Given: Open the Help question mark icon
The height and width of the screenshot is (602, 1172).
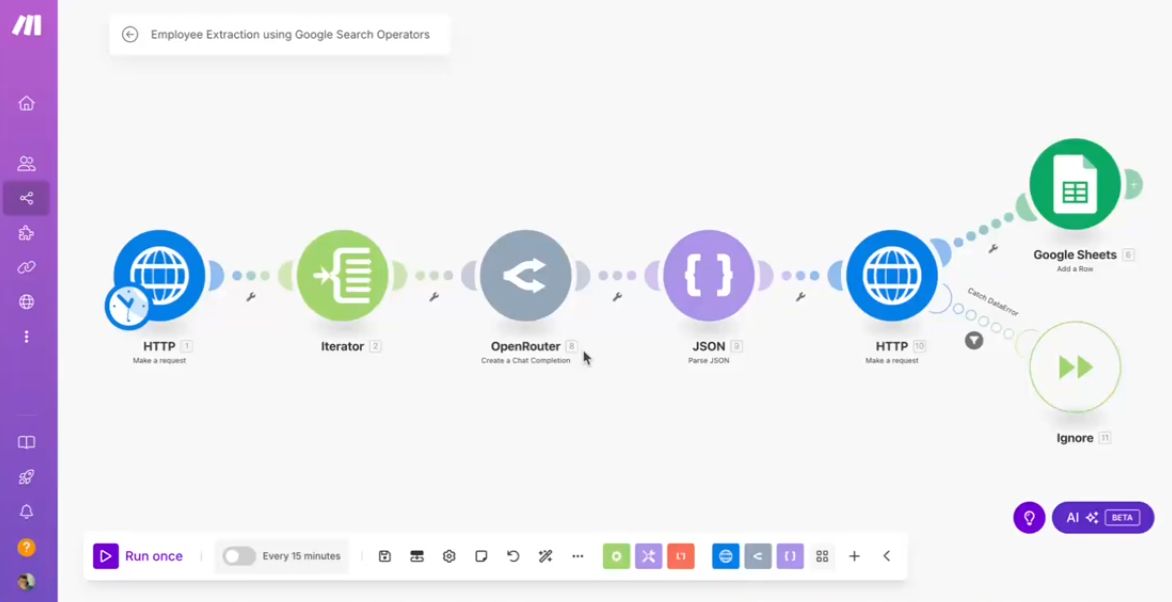Looking at the screenshot, I should (x=26, y=547).
